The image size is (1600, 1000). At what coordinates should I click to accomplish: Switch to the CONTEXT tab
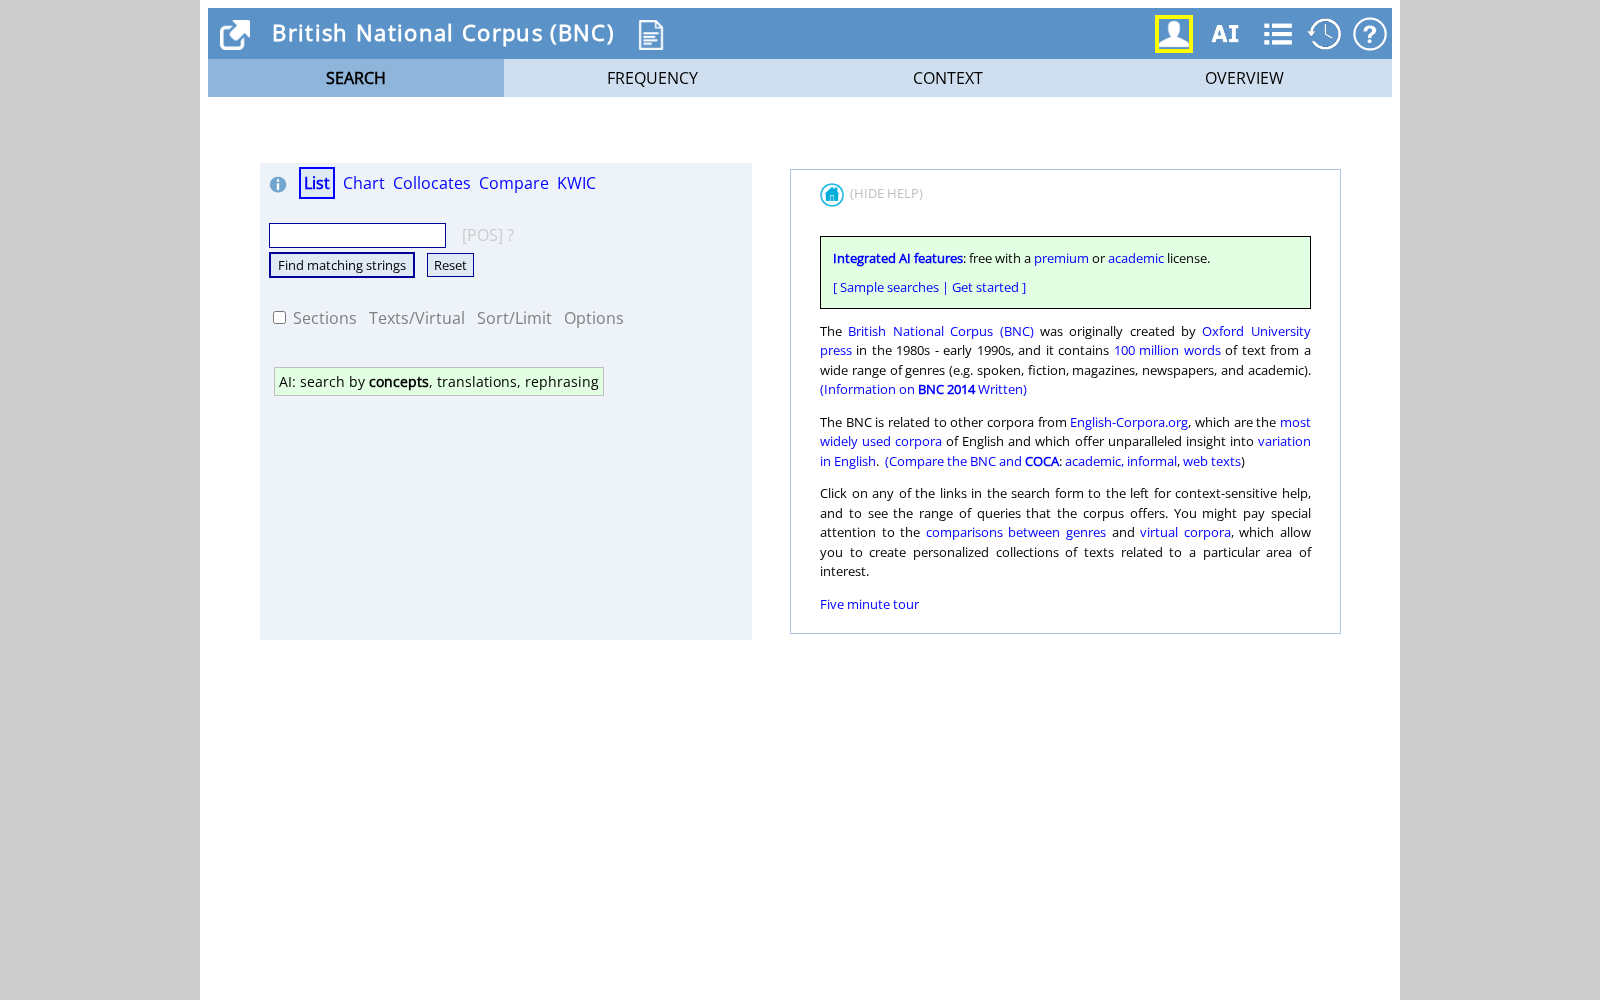(948, 78)
